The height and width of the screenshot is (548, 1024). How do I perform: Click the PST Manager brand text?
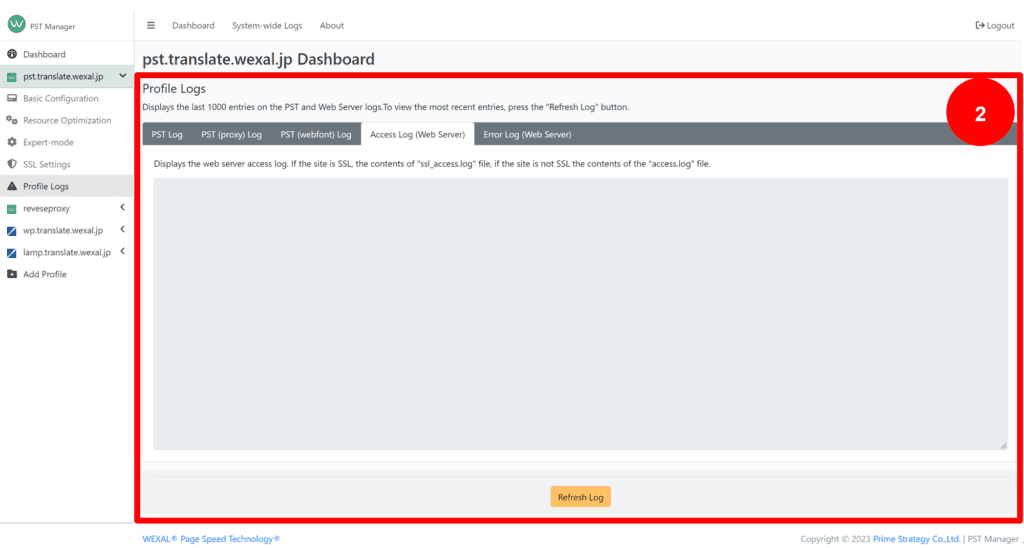click(x=53, y=27)
